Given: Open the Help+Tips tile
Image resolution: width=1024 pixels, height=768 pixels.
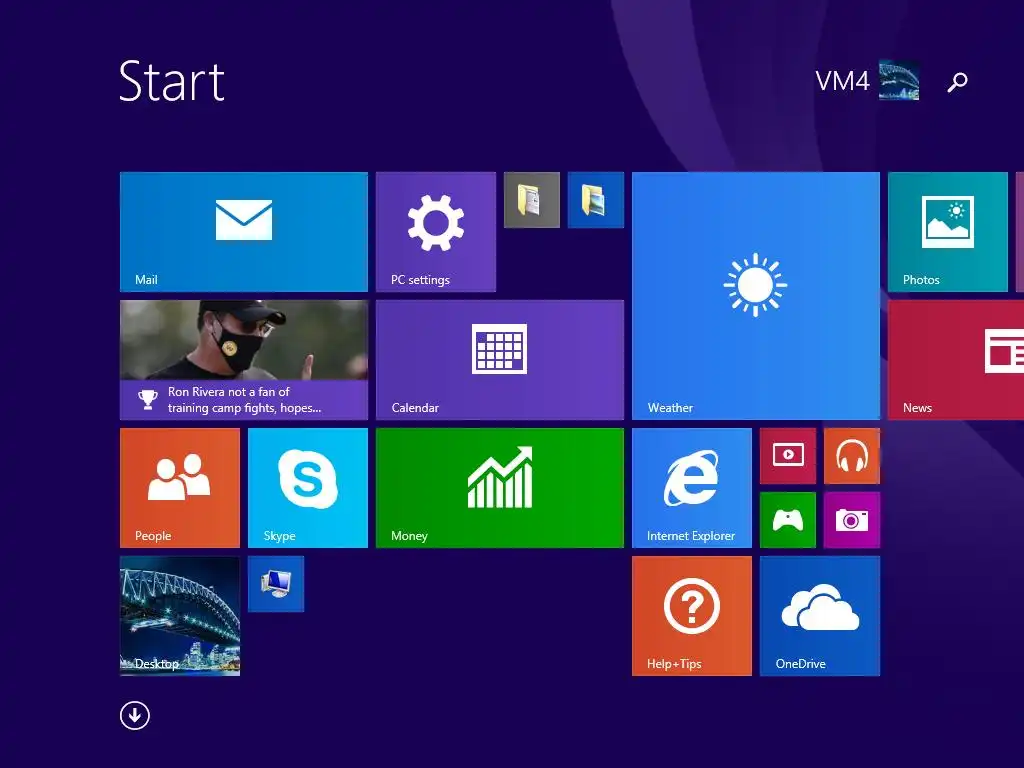Looking at the screenshot, I should (x=692, y=616).
